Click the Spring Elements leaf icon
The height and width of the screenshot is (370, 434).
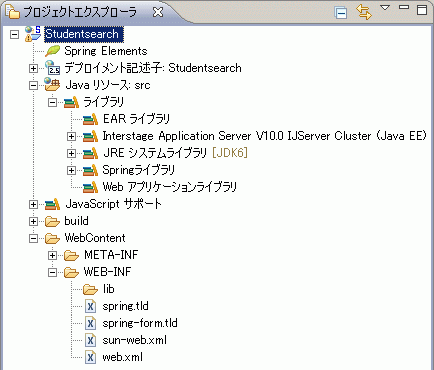[x=52, y=51]
